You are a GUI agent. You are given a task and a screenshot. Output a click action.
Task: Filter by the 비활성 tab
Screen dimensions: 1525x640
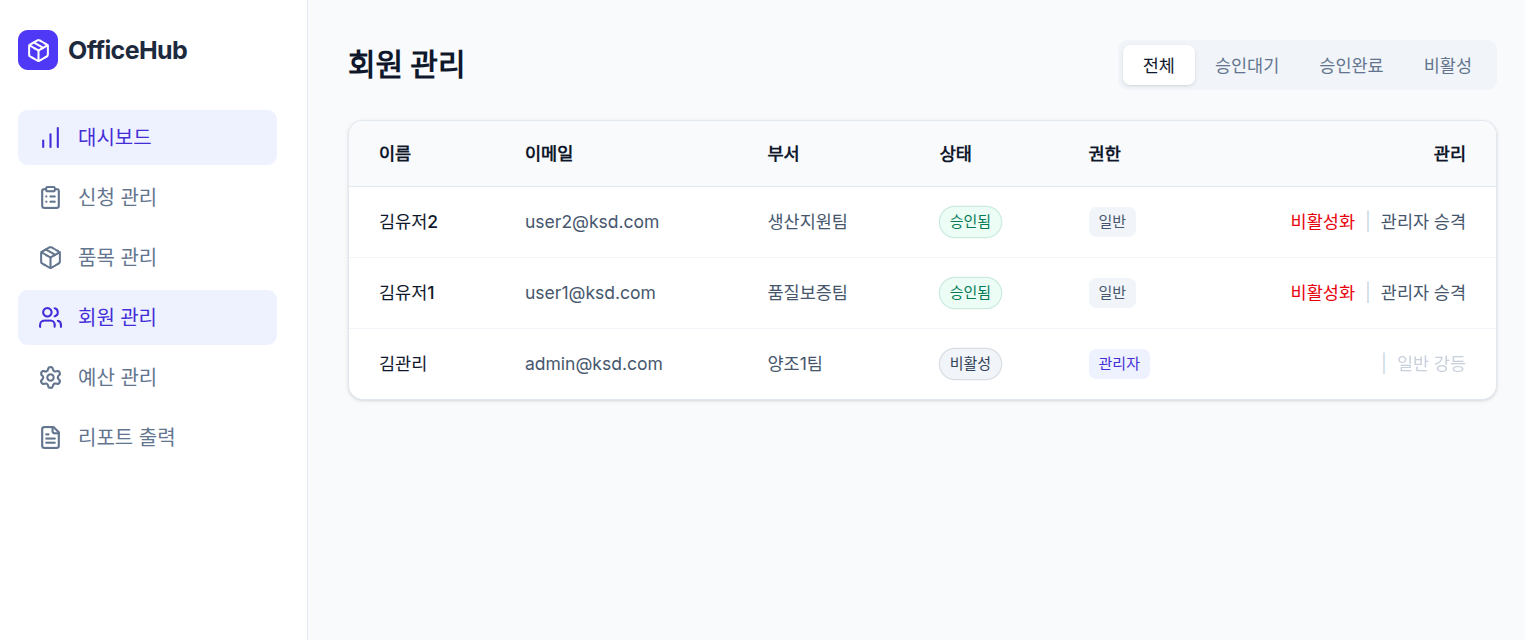(1448, 65)
